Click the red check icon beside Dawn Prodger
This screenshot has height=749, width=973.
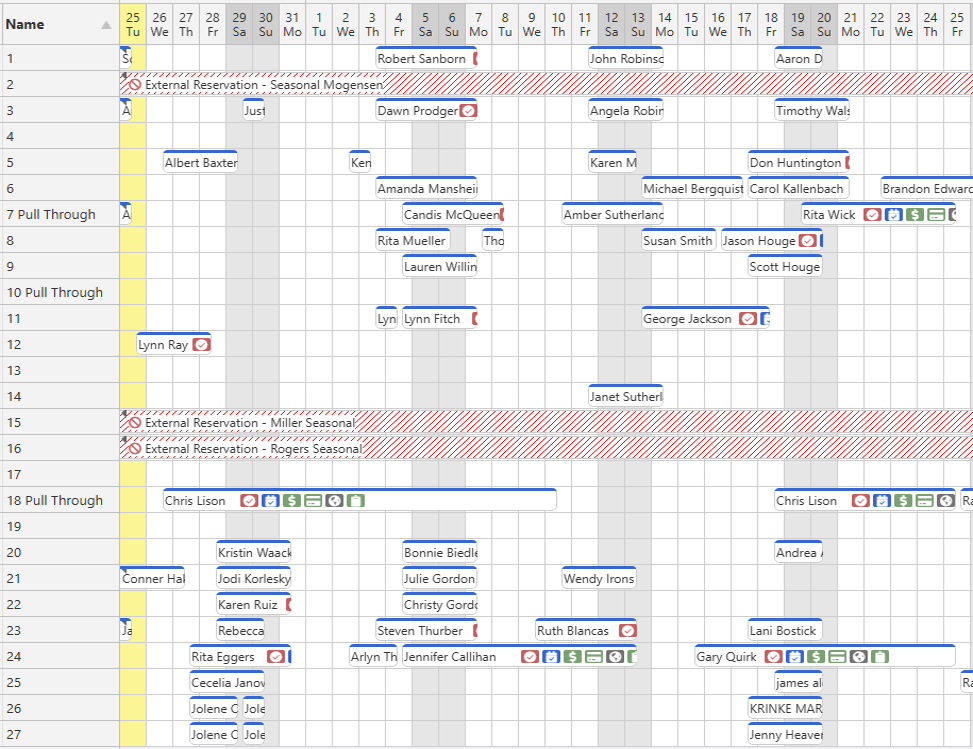(x=469, y=111)
